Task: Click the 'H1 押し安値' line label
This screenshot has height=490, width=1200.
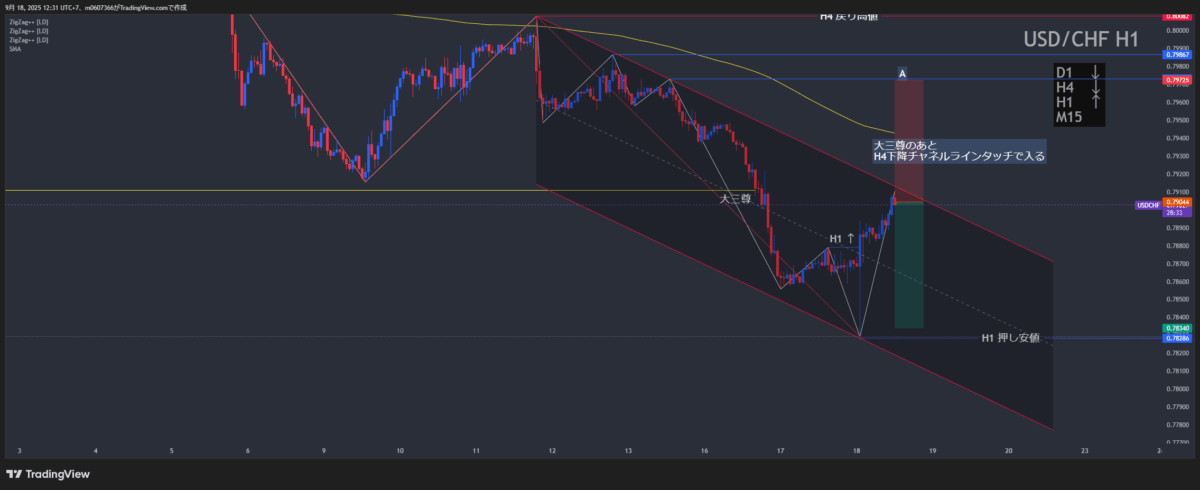Action: (x=1009, y=338)
